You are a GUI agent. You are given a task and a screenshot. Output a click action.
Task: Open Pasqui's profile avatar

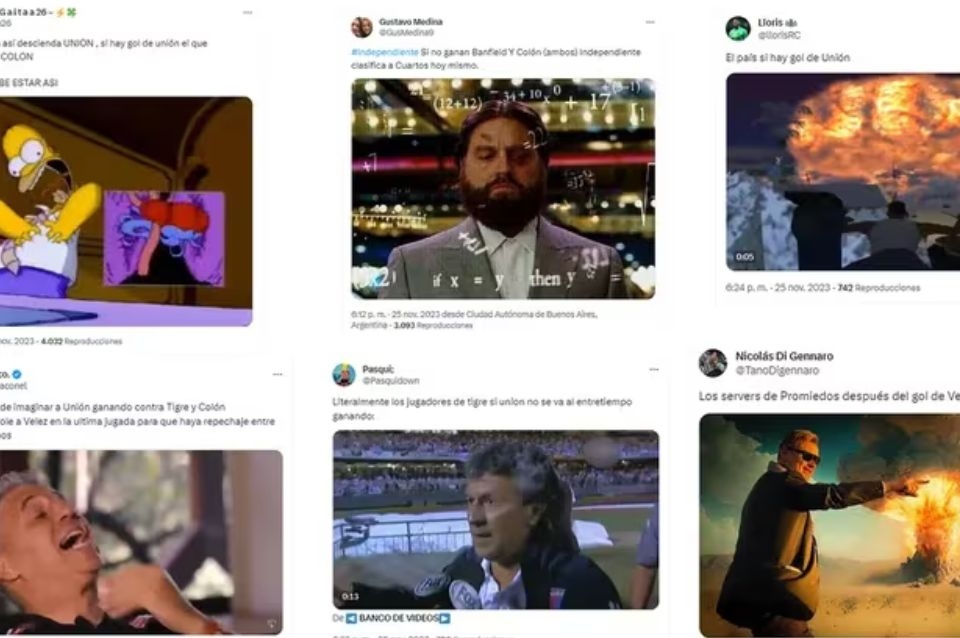point(344,375)
